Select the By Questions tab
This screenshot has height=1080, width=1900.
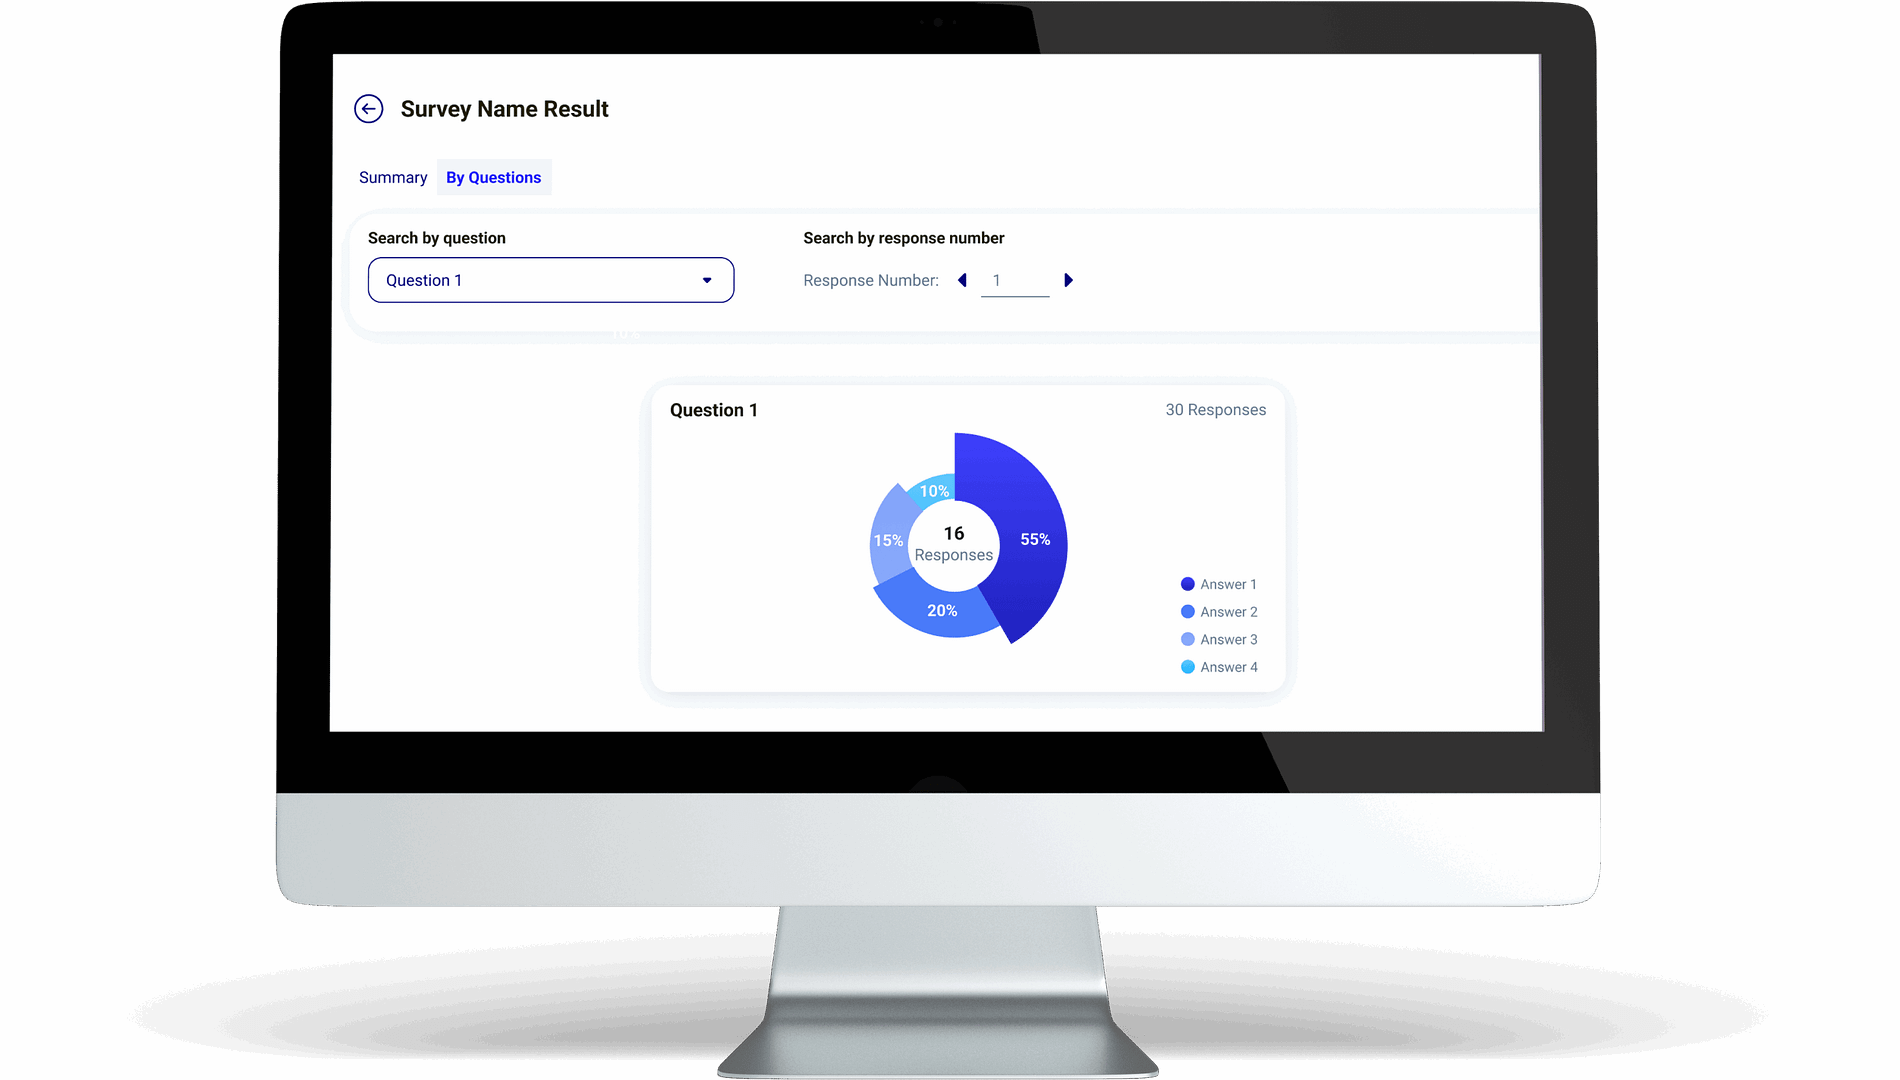[x=493, y=177]
